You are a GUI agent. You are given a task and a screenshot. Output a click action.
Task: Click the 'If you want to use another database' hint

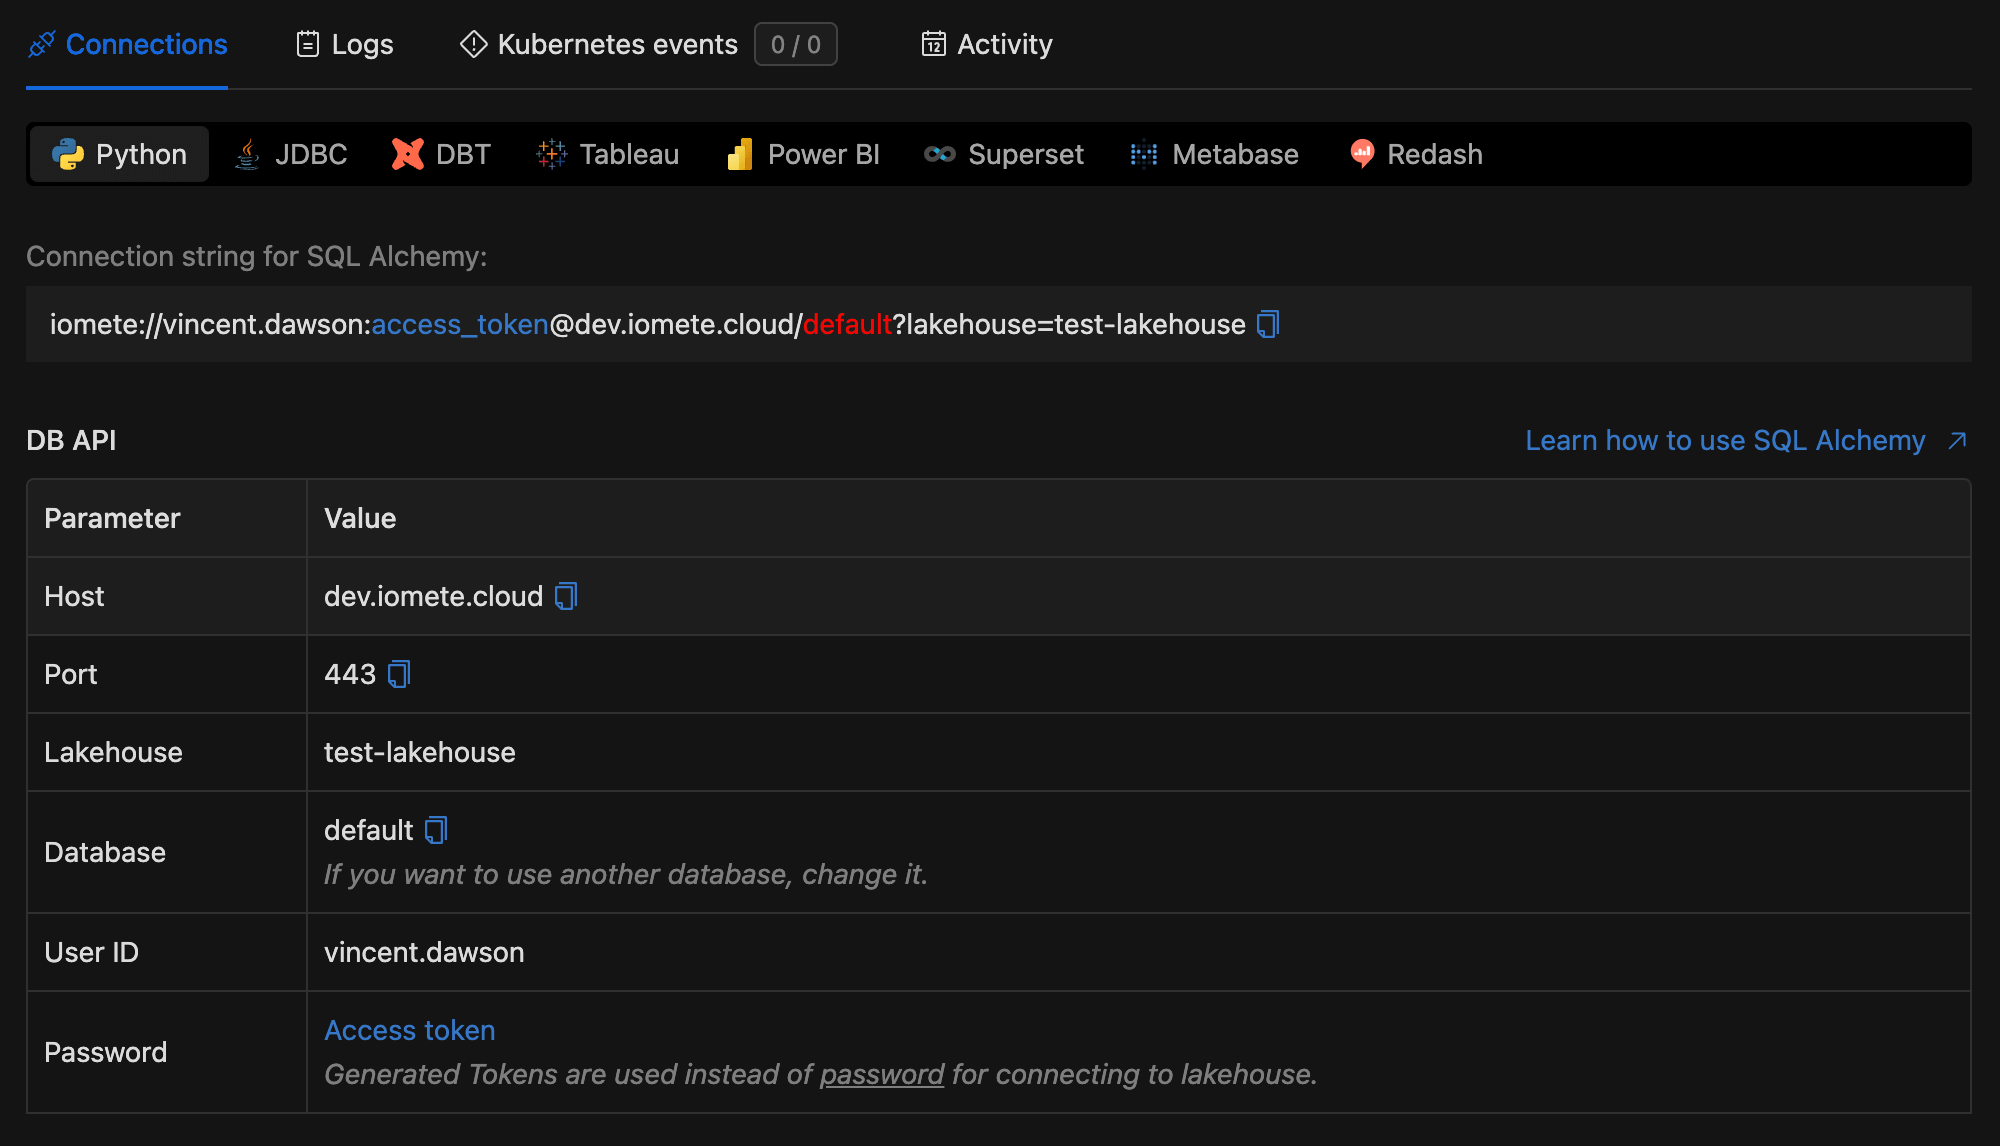click(x=626, y=874)
